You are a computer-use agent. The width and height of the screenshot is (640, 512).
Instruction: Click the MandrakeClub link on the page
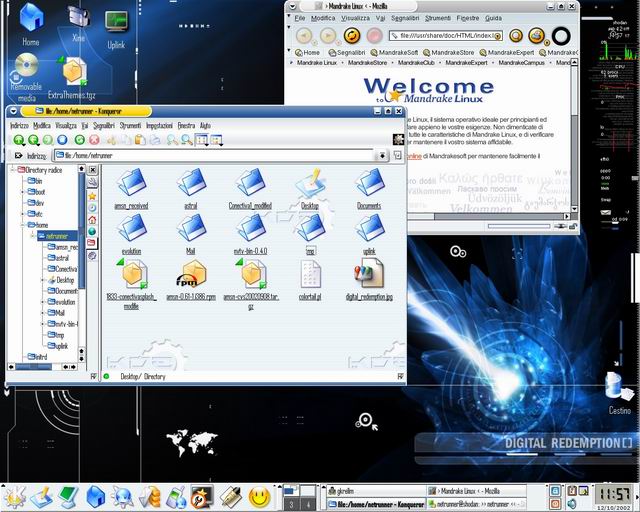tap(416, 63)
